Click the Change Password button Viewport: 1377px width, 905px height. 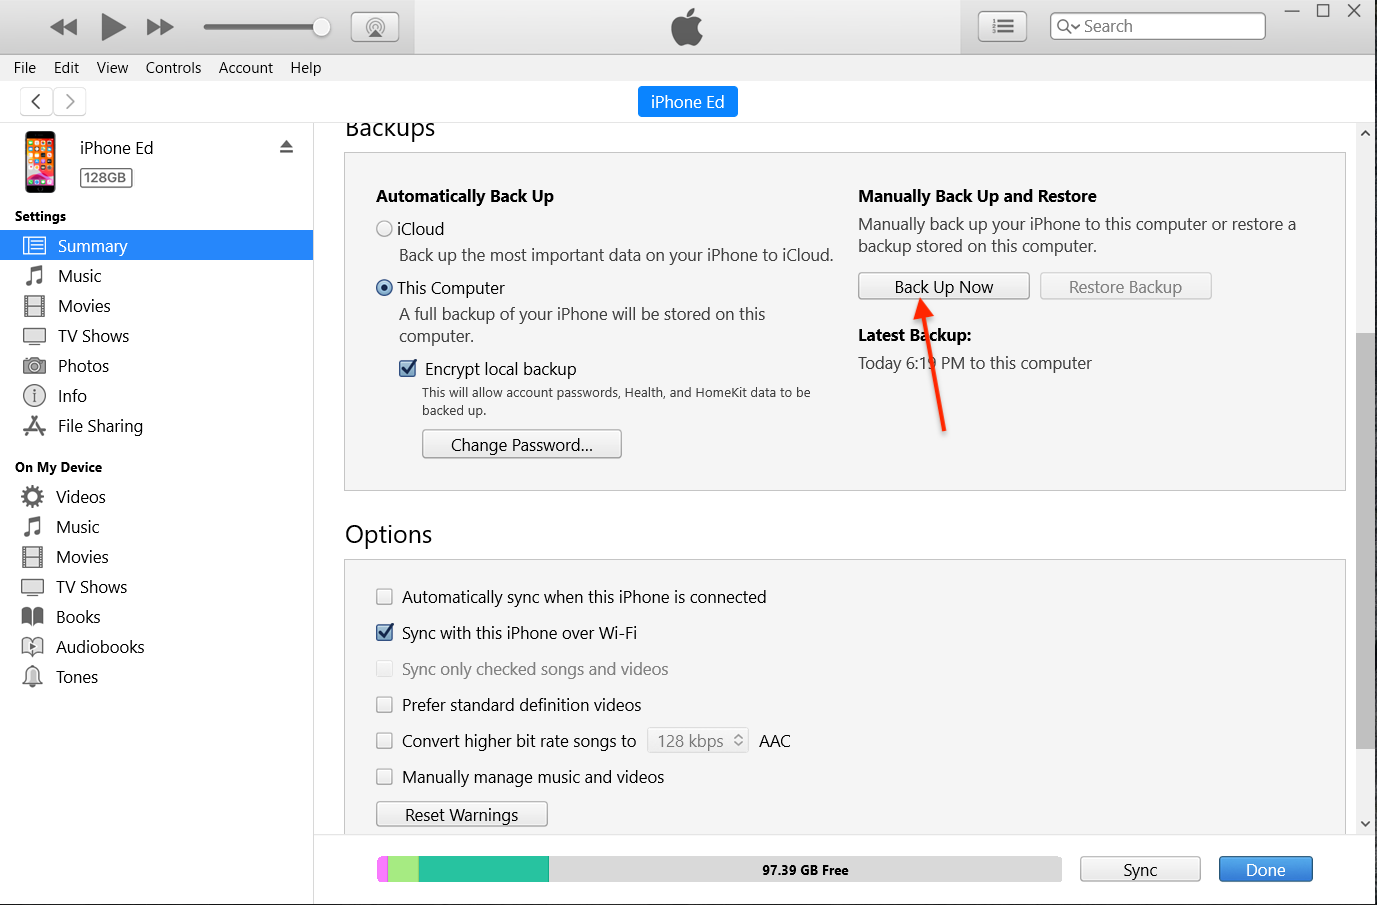tap(522, 445)
